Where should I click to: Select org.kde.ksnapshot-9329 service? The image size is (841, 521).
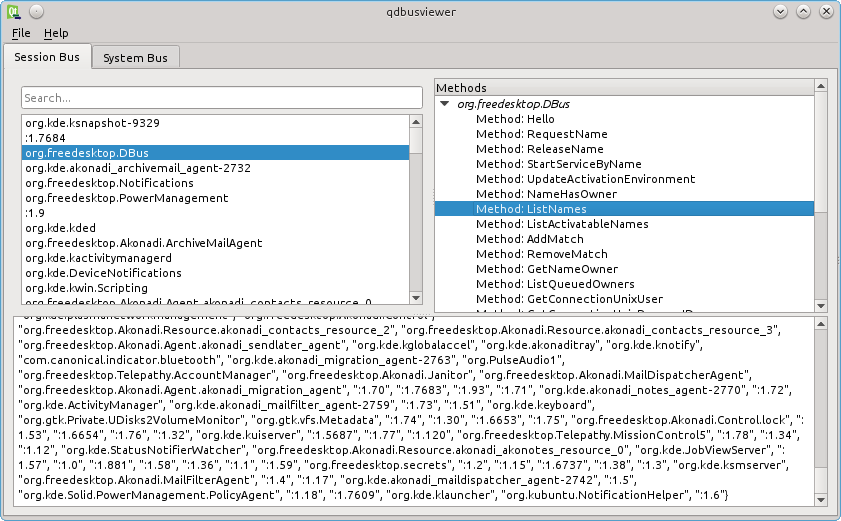coord(92,123)
